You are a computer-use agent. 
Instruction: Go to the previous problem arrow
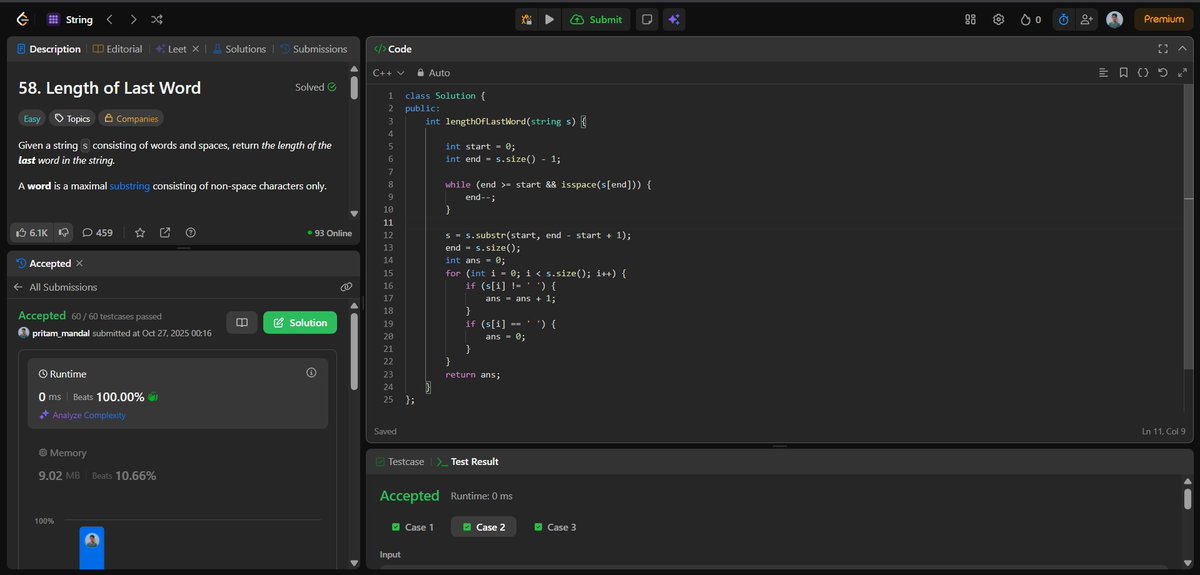109,19
